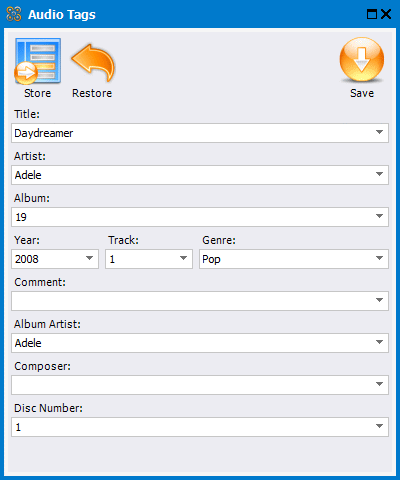Image resolution: width=400 pixels, height=480 pixels.
Task: Click the Track field showing 1
Action: 149,259
